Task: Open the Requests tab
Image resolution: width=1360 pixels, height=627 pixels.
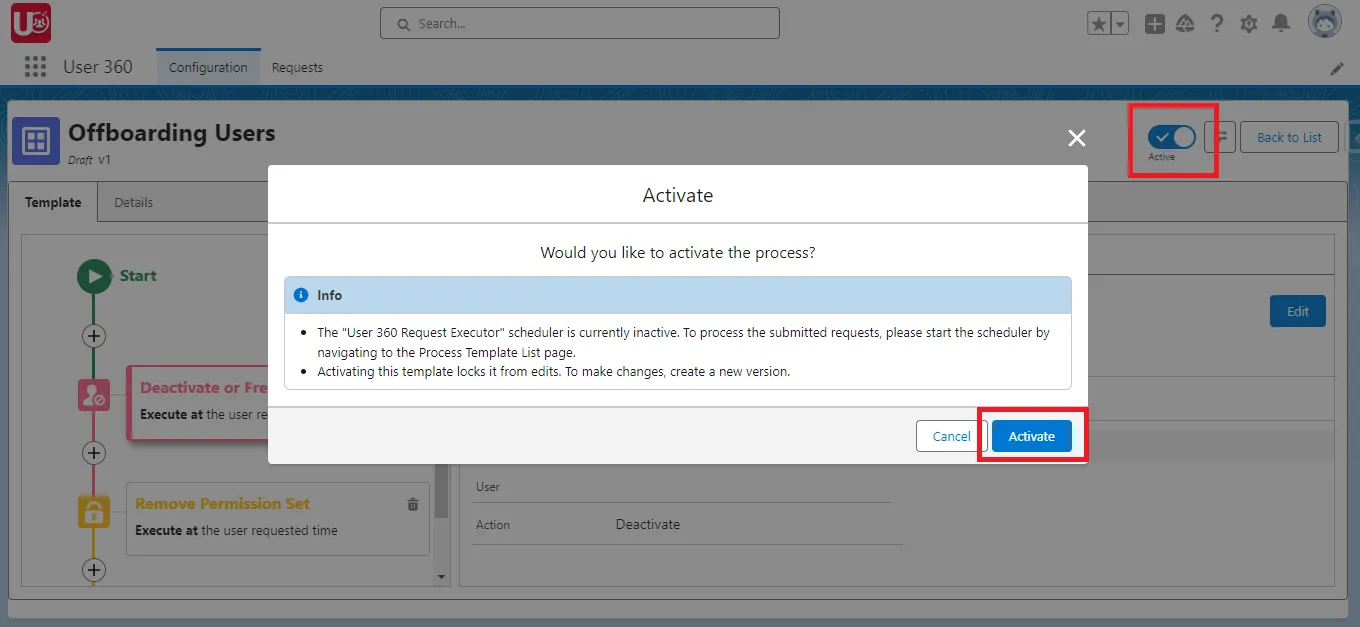Action: pyautogui.click(x=297, y=67)
